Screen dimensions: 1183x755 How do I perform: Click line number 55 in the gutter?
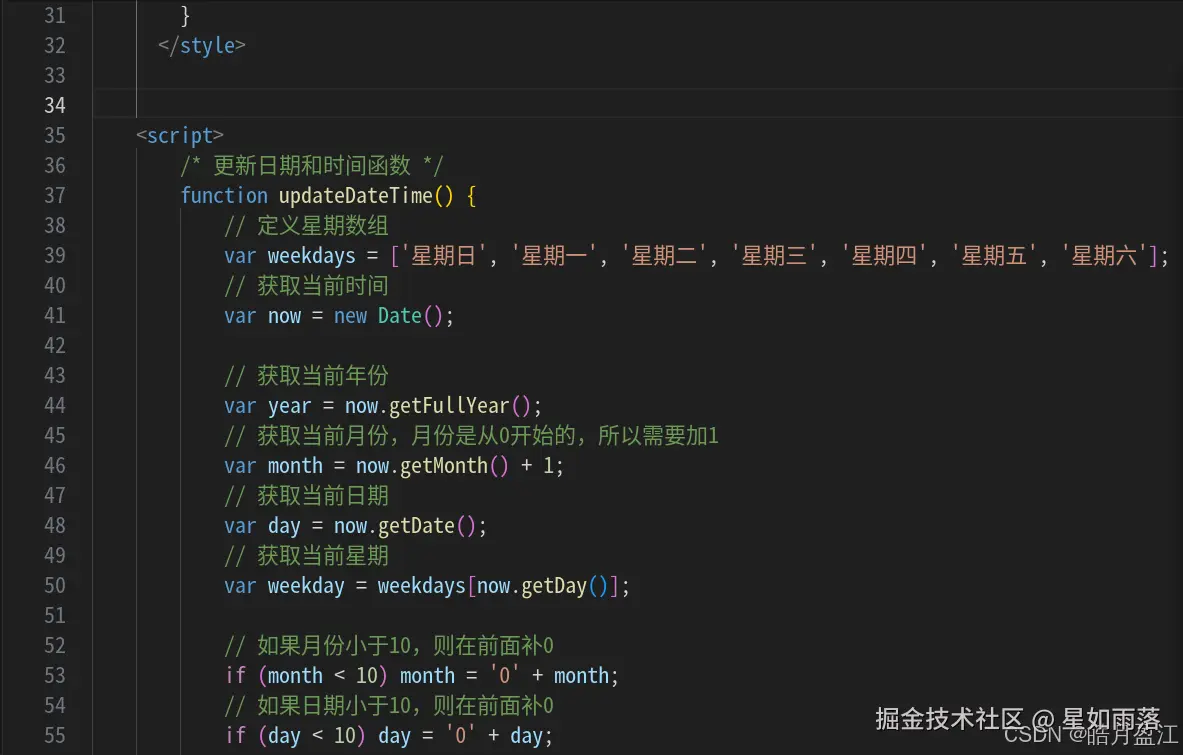click(54, 735)
